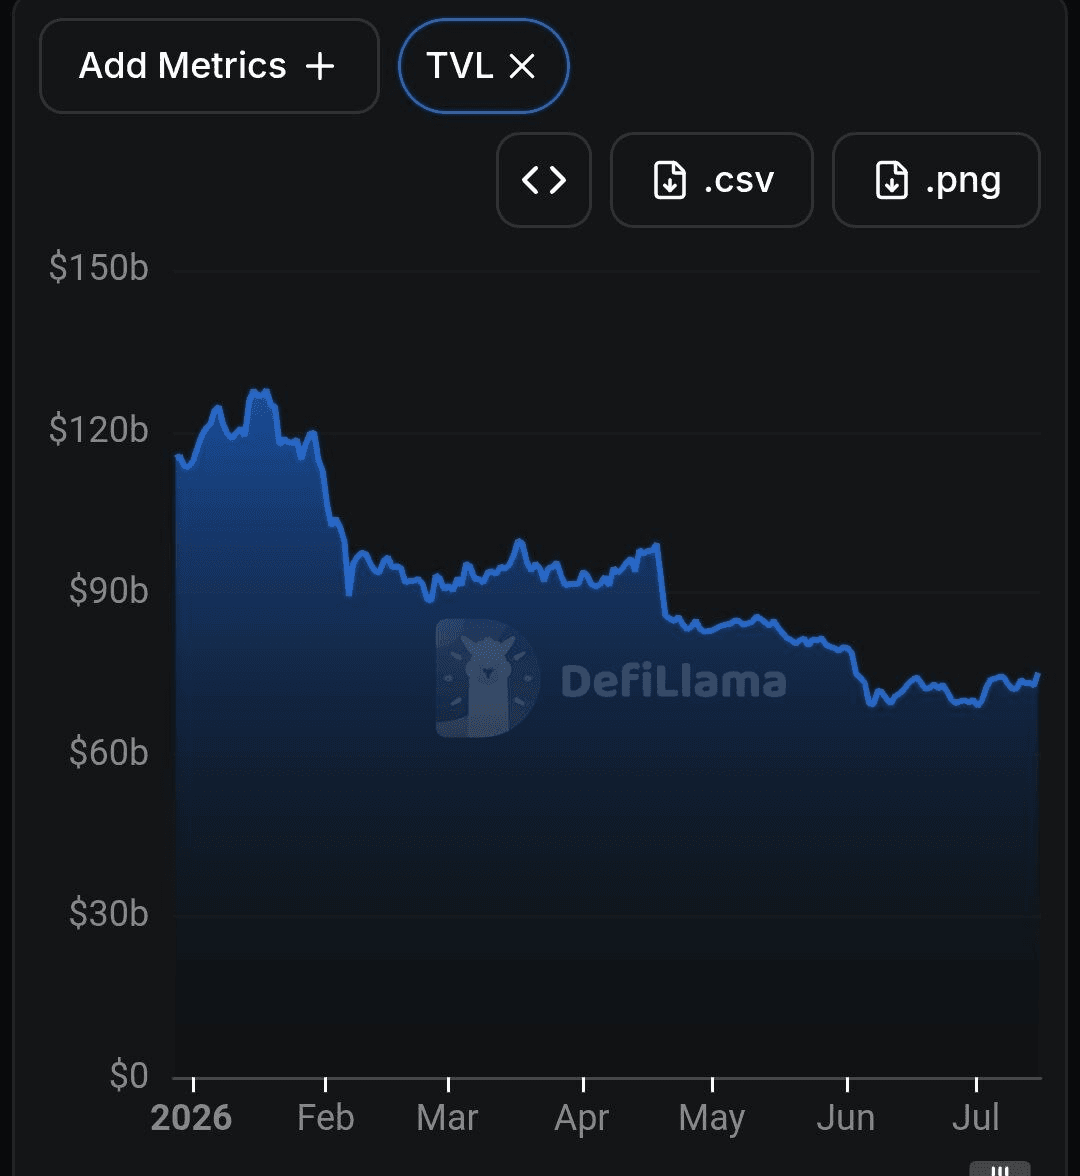Viewport: 1080px width, 1176px height.
Task: Click the plus icon beside Add Metrics
Action: click(320, 66)
